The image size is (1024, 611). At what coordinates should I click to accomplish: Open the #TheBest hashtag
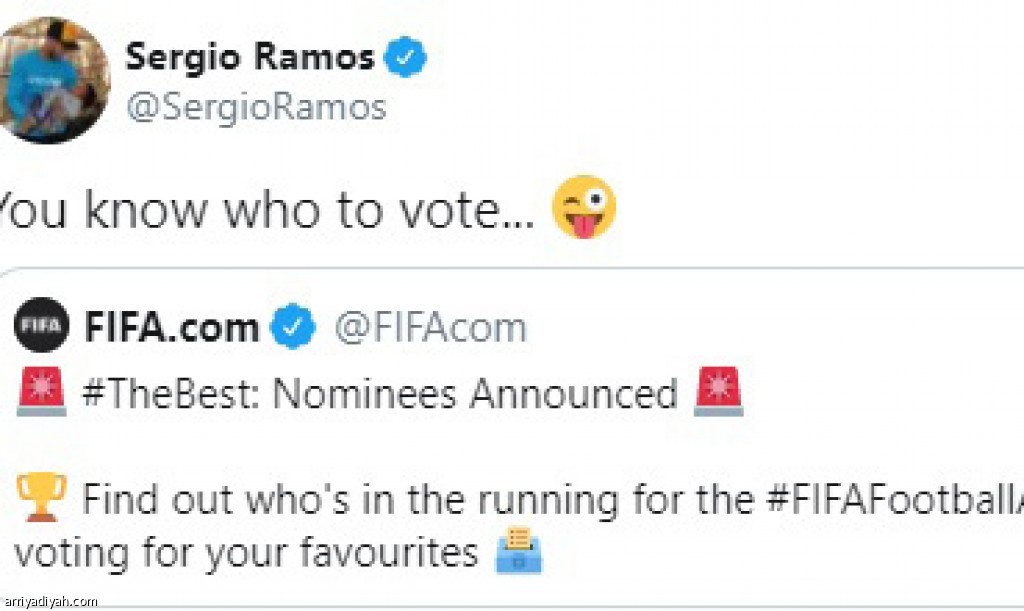coord(173,395)
